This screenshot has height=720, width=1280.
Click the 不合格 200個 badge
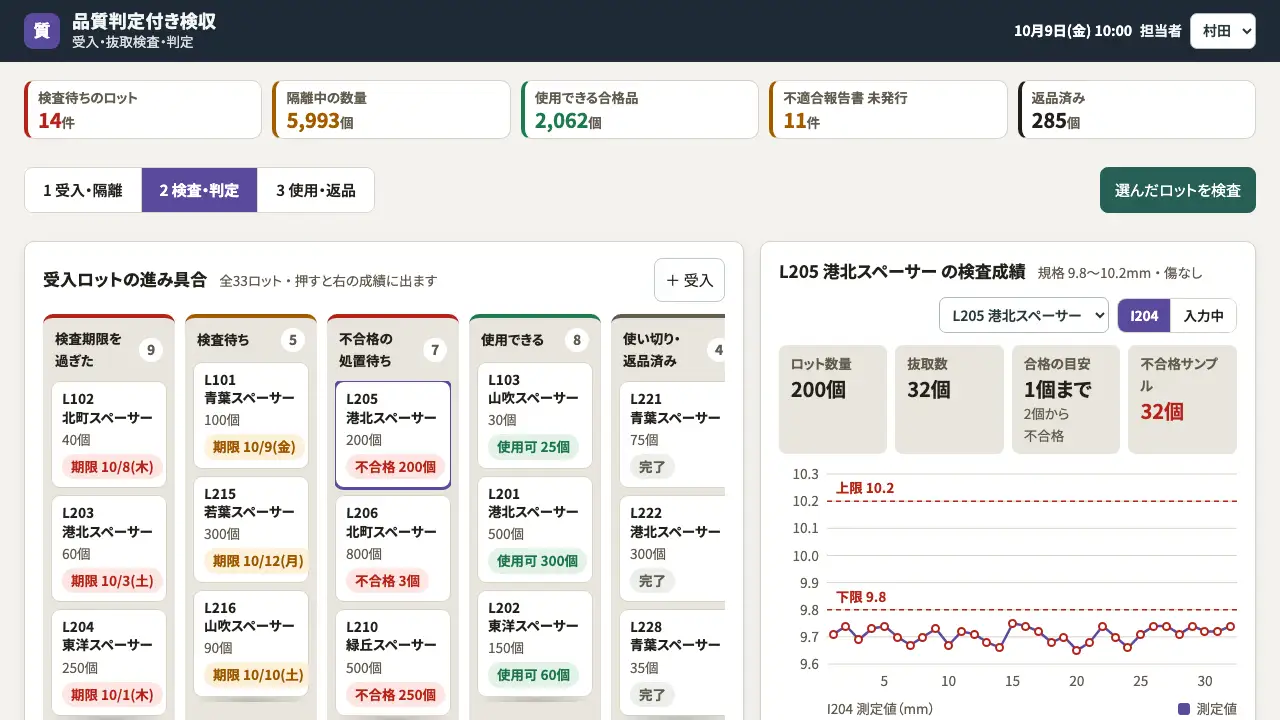click(x=396, y=466)
